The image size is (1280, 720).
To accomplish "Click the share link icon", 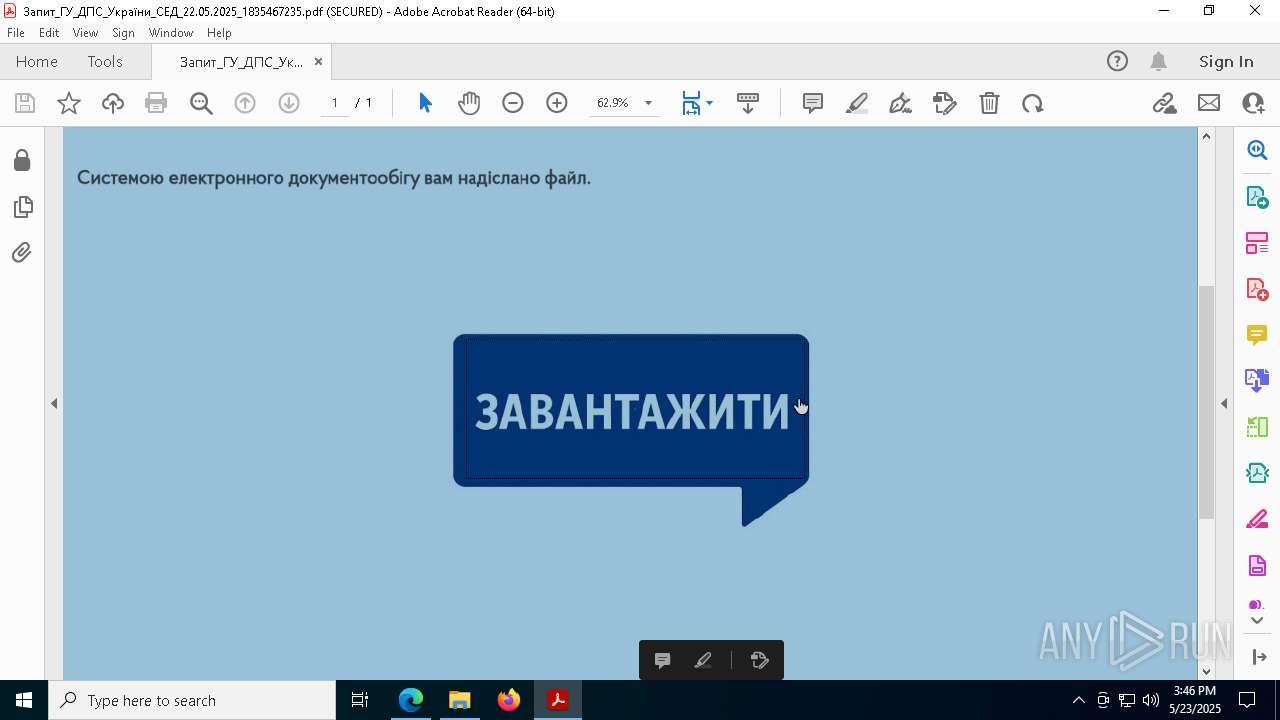I will [x=1165, y=103].
